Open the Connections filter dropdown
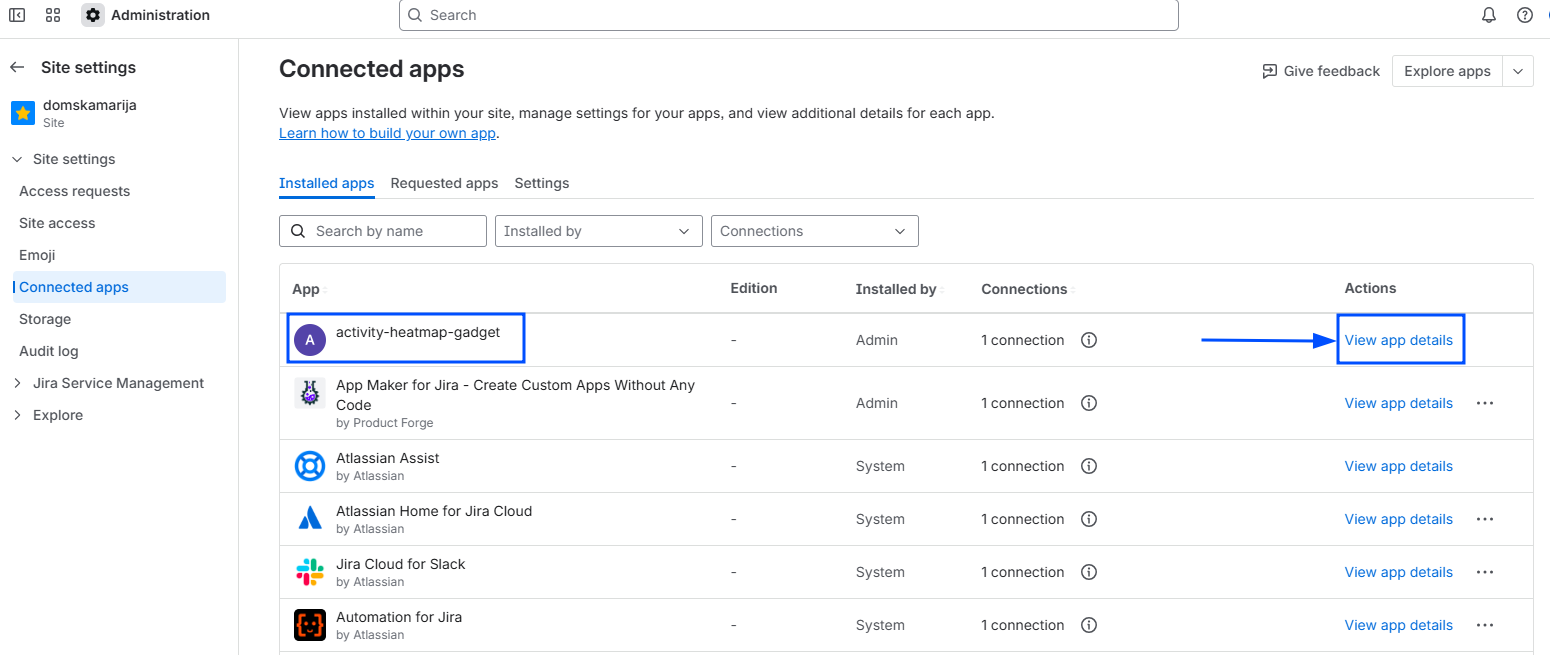This screenshot has height=655, width=1550. [812, 231]
